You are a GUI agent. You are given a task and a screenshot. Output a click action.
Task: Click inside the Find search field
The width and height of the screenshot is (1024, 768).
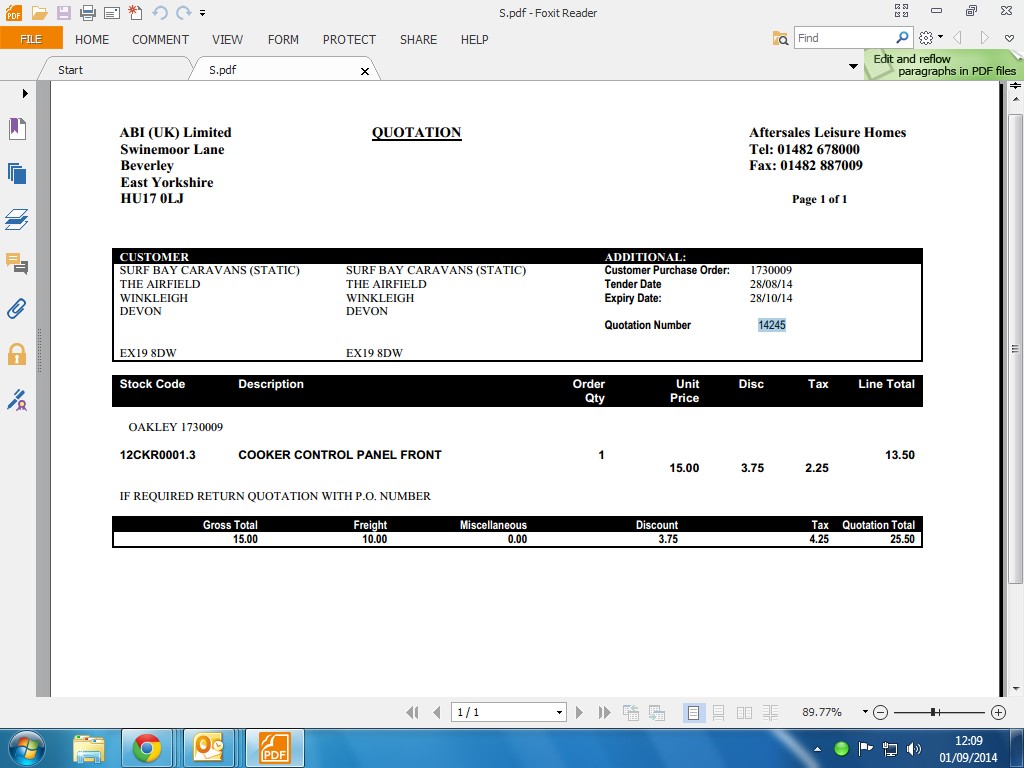[x=843, y=38]
